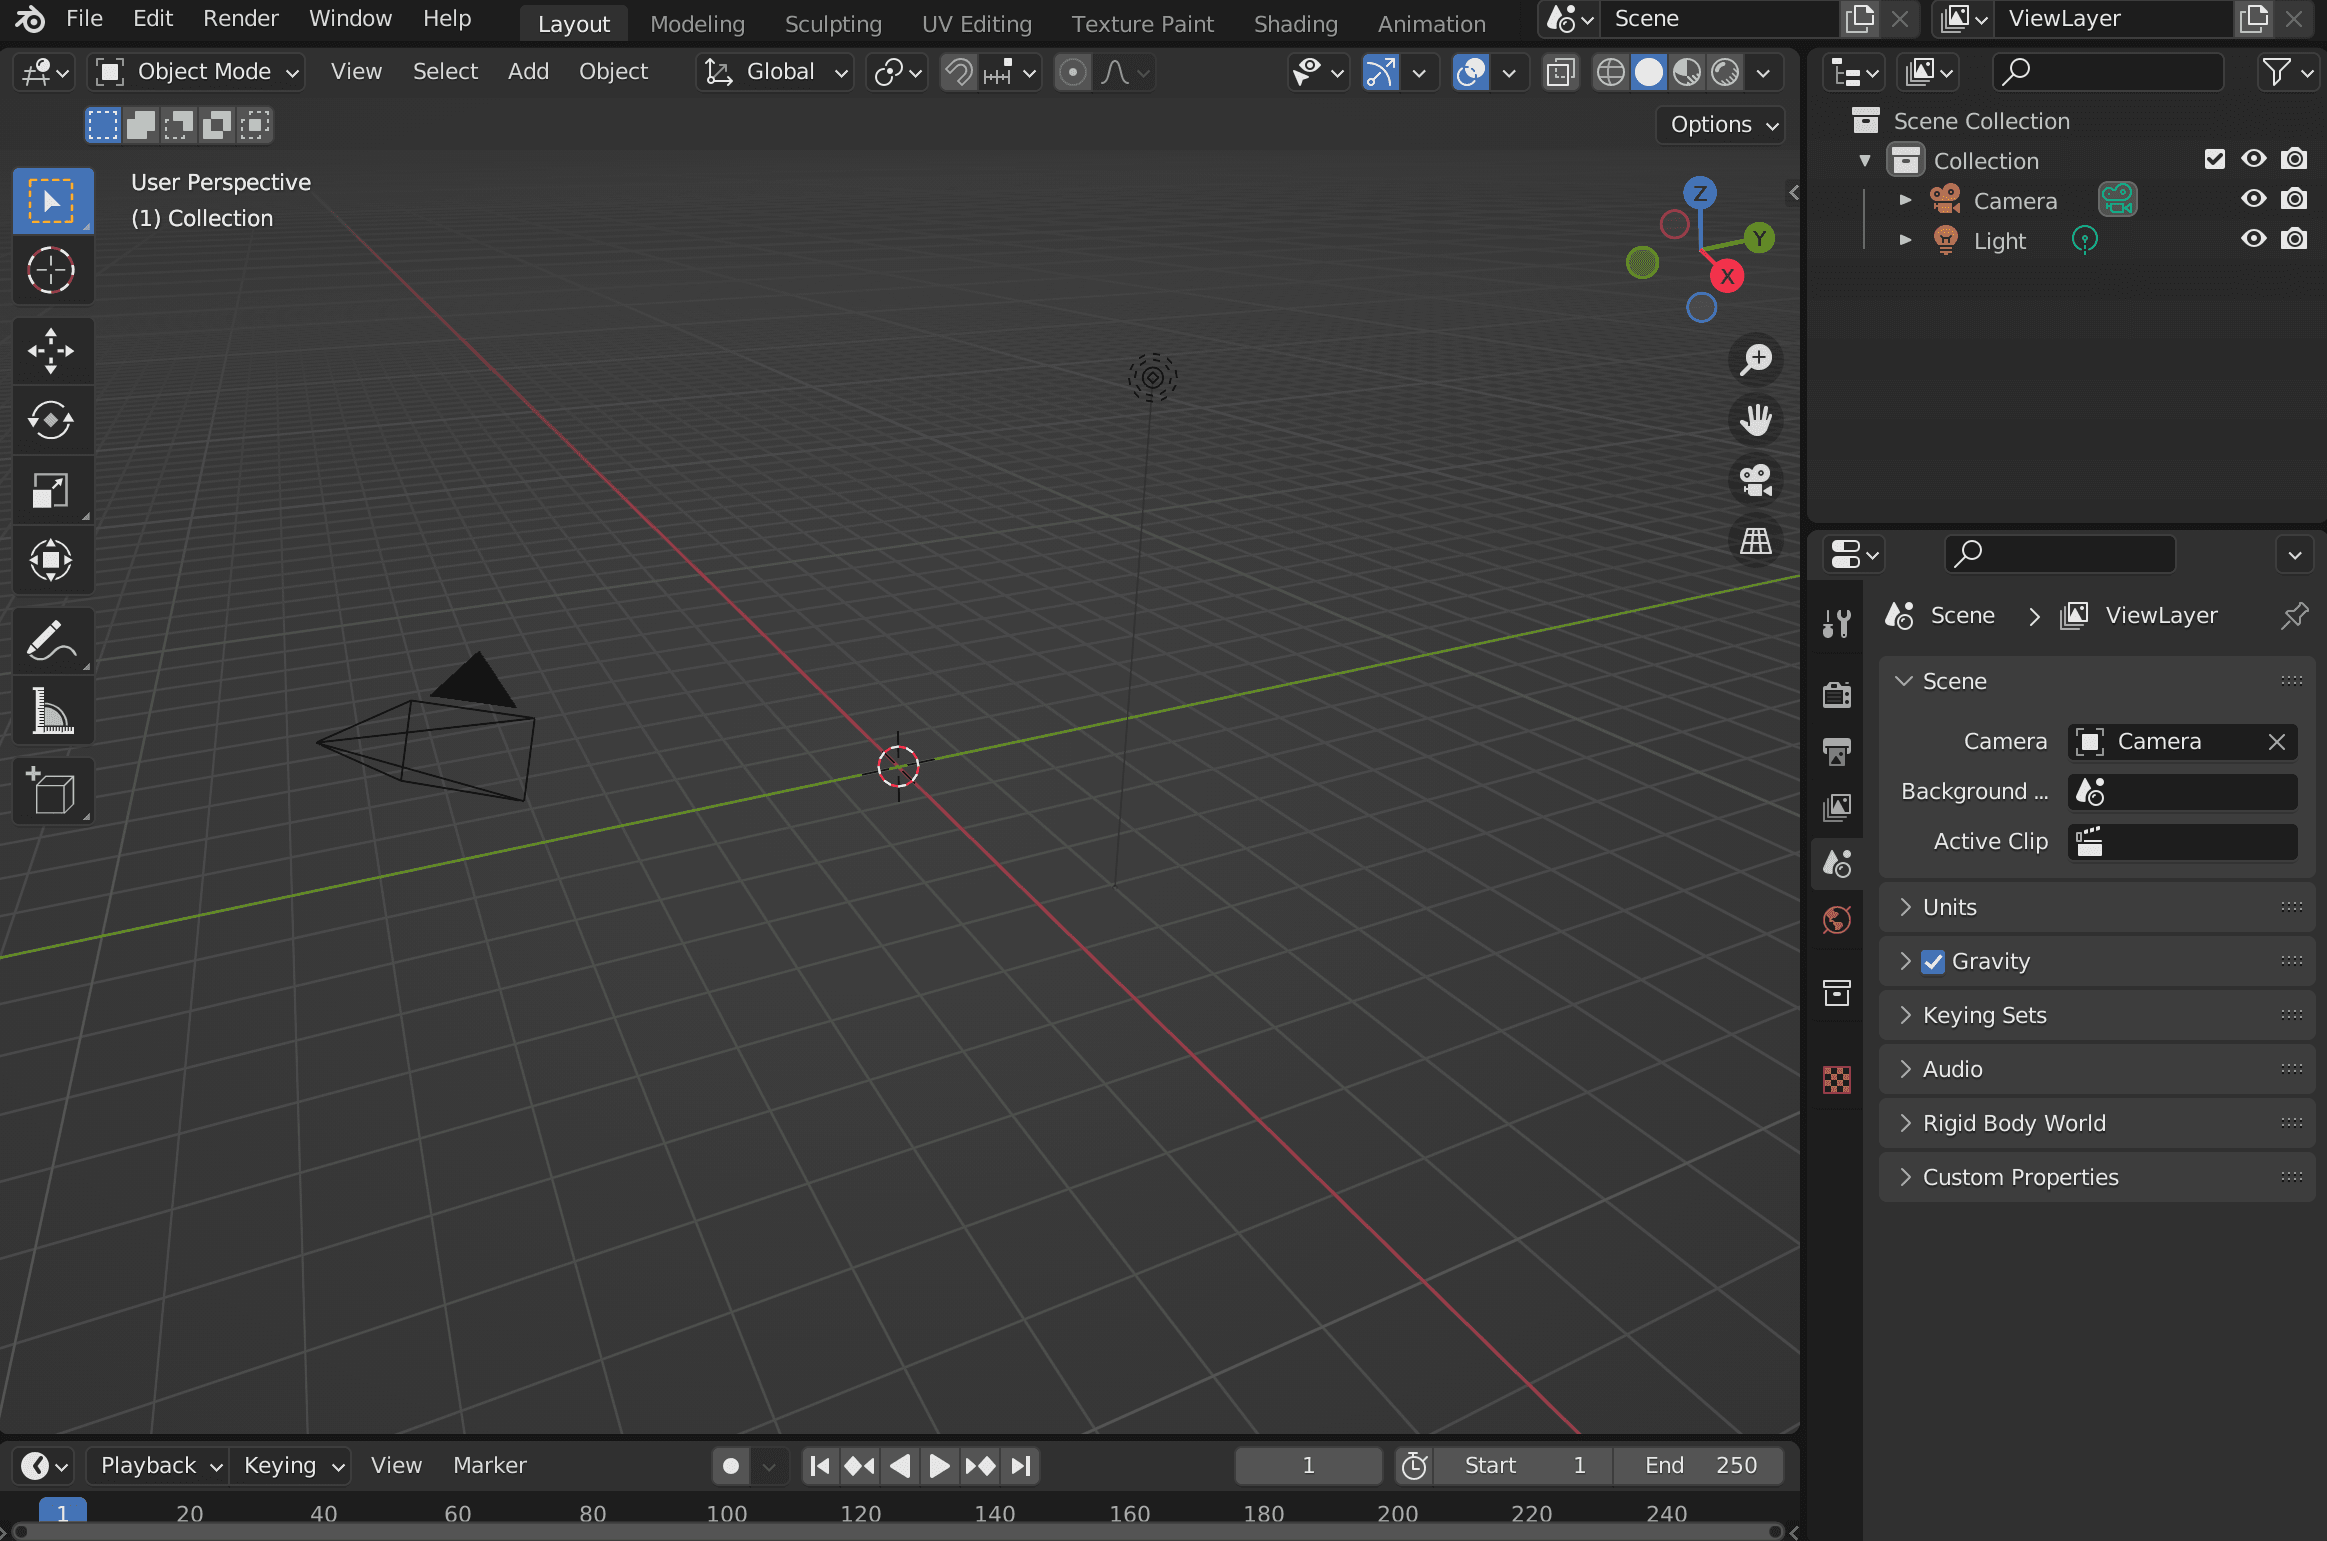The height and width of the screenshot is (1541, 2327).
Task: Play the animation forward
Action: (x=939, y=1466)
